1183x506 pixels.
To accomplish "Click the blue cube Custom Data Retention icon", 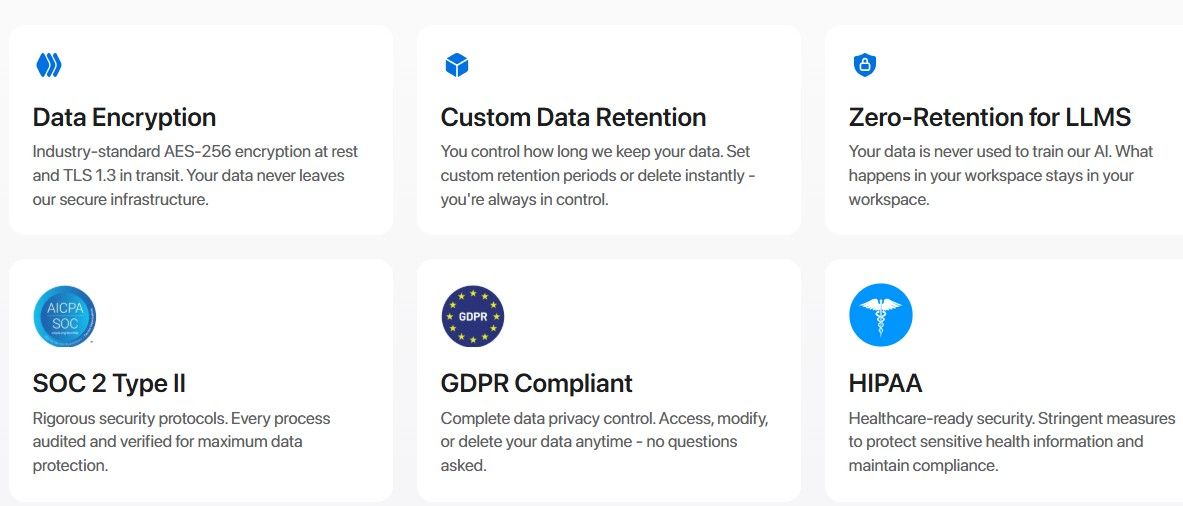I will [x=457, y=66].
